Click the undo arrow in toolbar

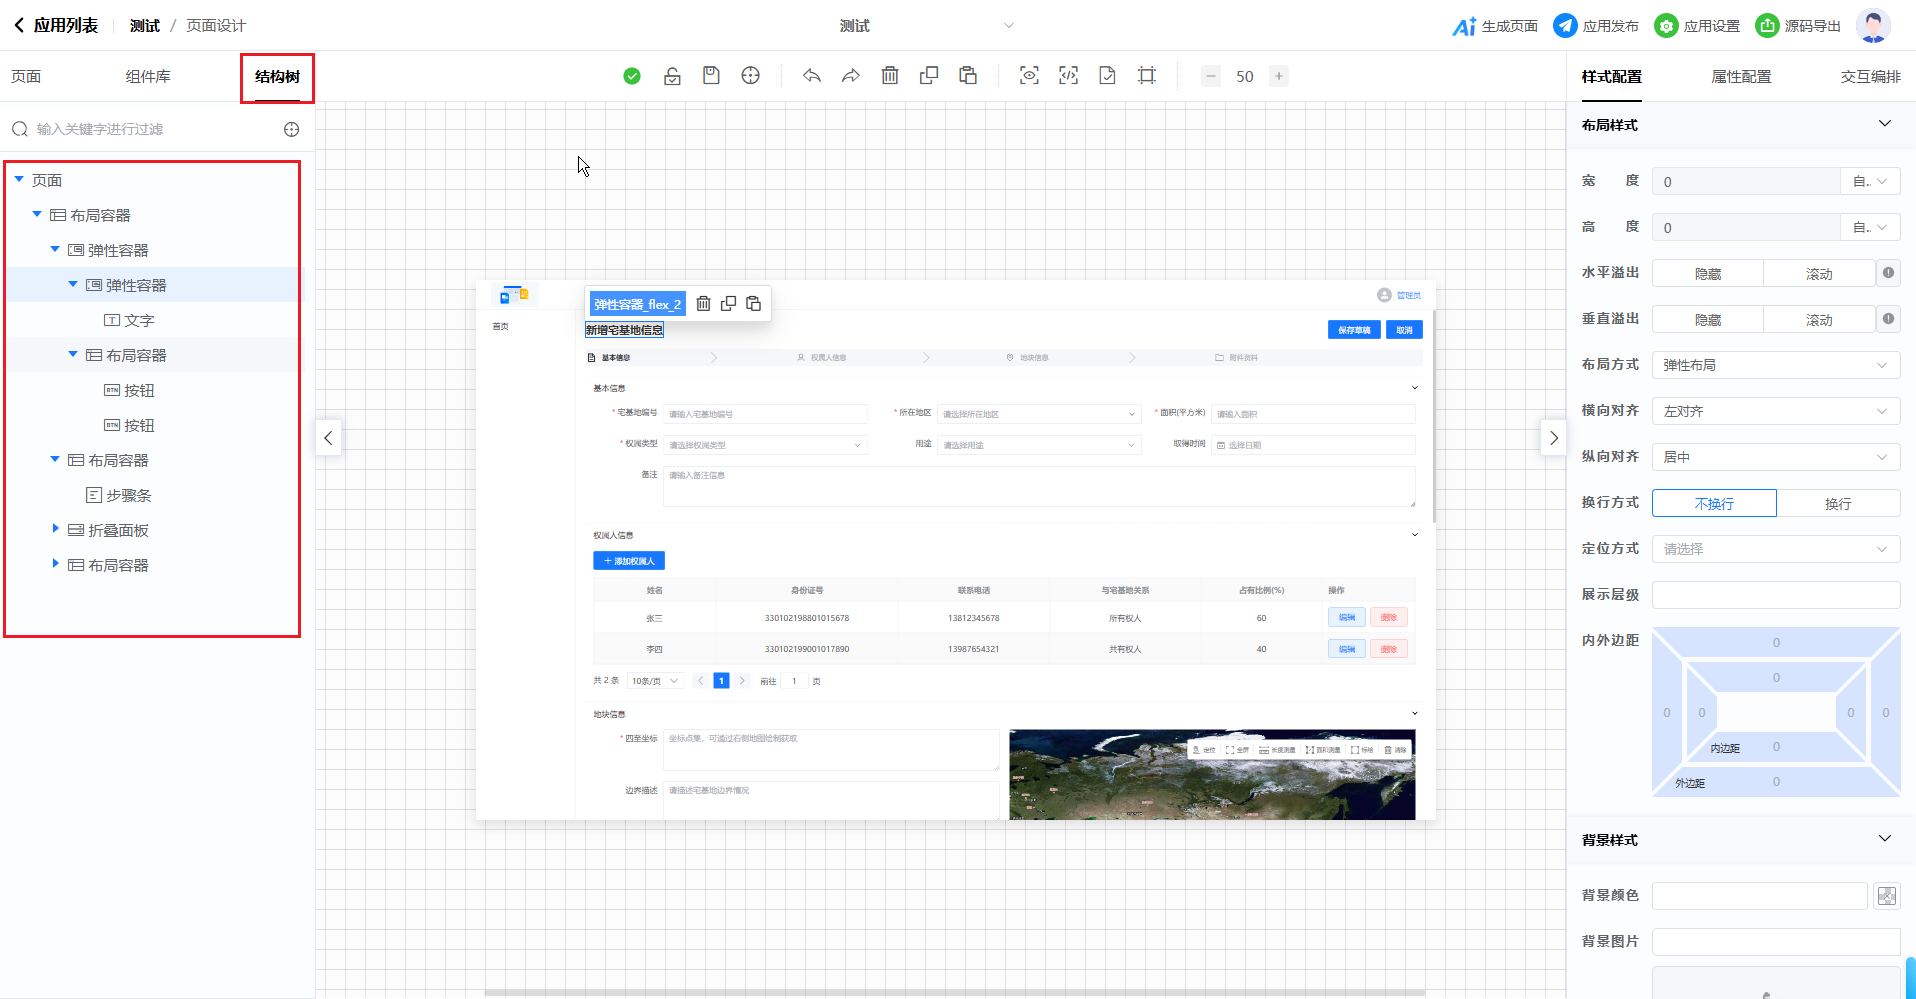tap(812, 76)
